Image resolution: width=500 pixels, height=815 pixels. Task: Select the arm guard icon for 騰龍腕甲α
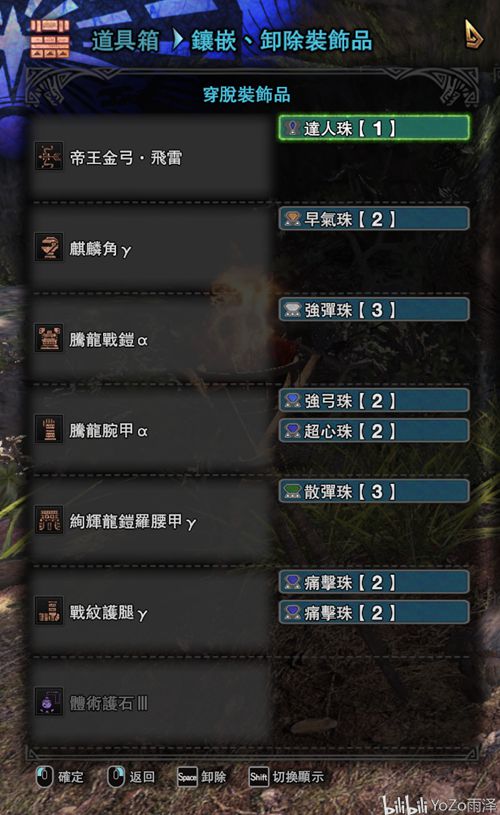click(x=49, y=428)
